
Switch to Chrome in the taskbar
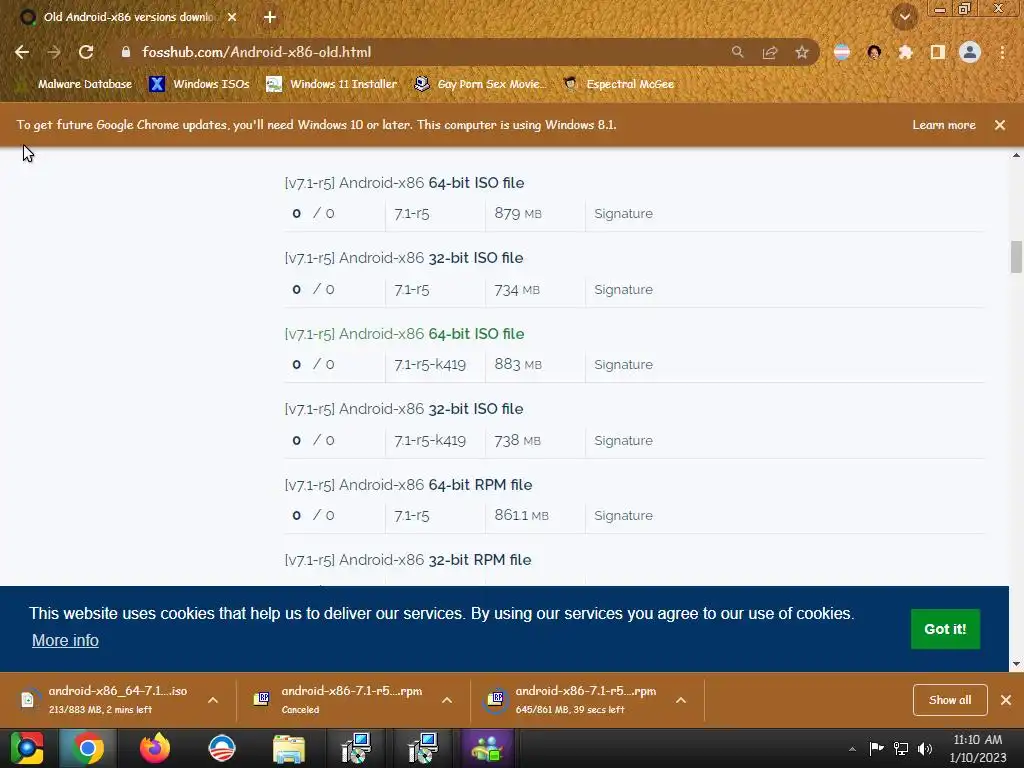click(88, 748)
